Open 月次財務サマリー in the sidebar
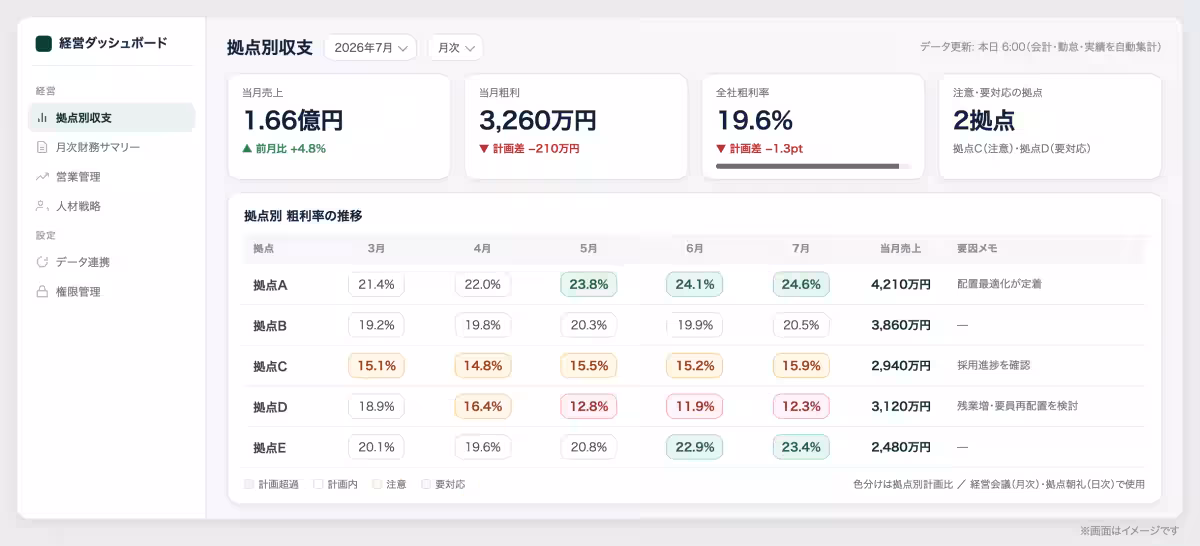The width and height of the screenshot is (1200, 546). click(111, 147)
